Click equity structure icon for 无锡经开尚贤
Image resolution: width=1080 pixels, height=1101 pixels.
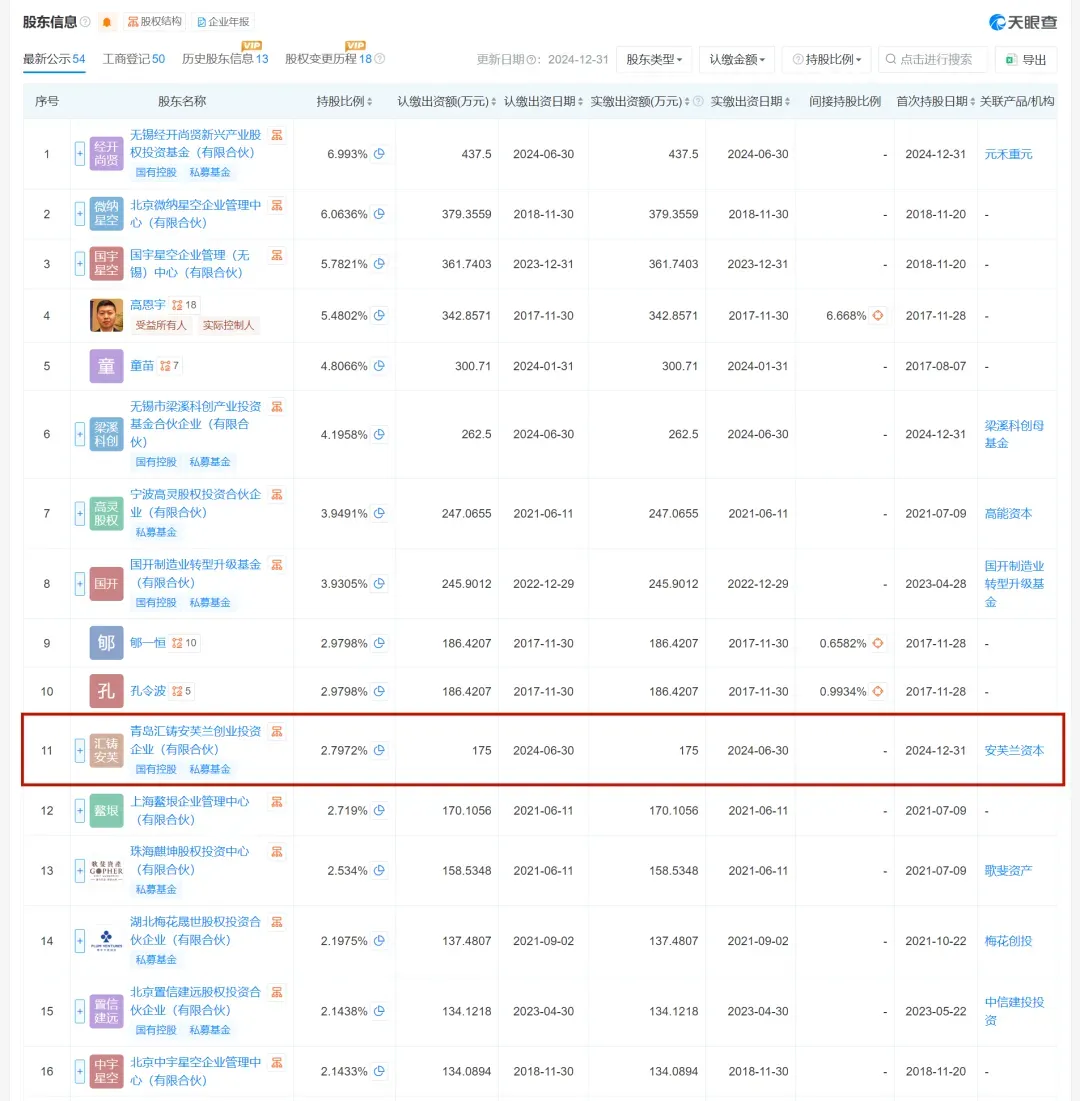277,136
